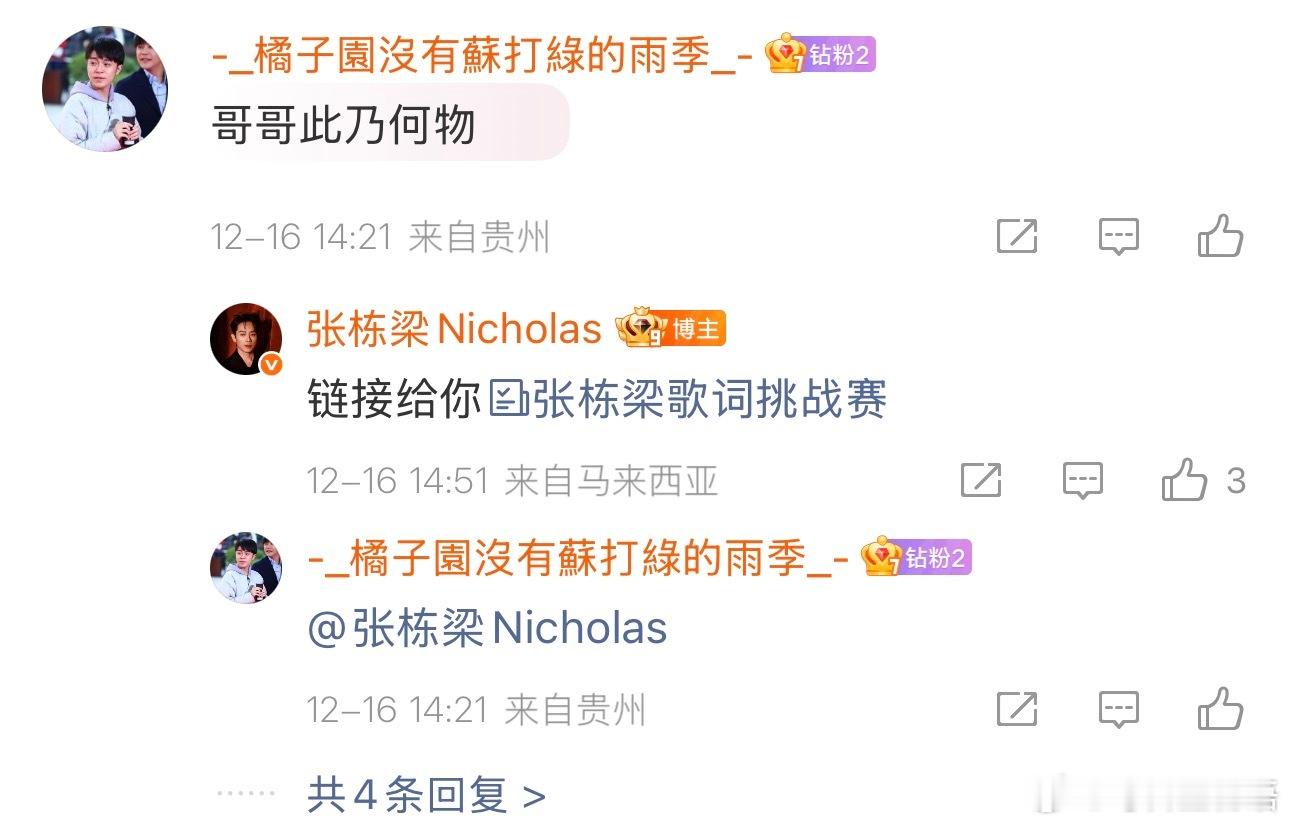
Task: Like 张栋梁Nicholas's reply with 3 likes
Action: (1184, 481)
